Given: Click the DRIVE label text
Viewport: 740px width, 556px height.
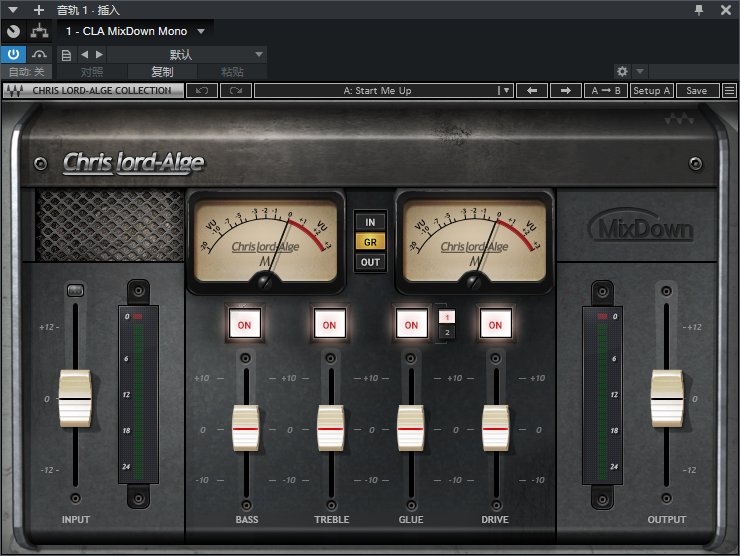Looking at the screenshot, I should click(495, 520).
